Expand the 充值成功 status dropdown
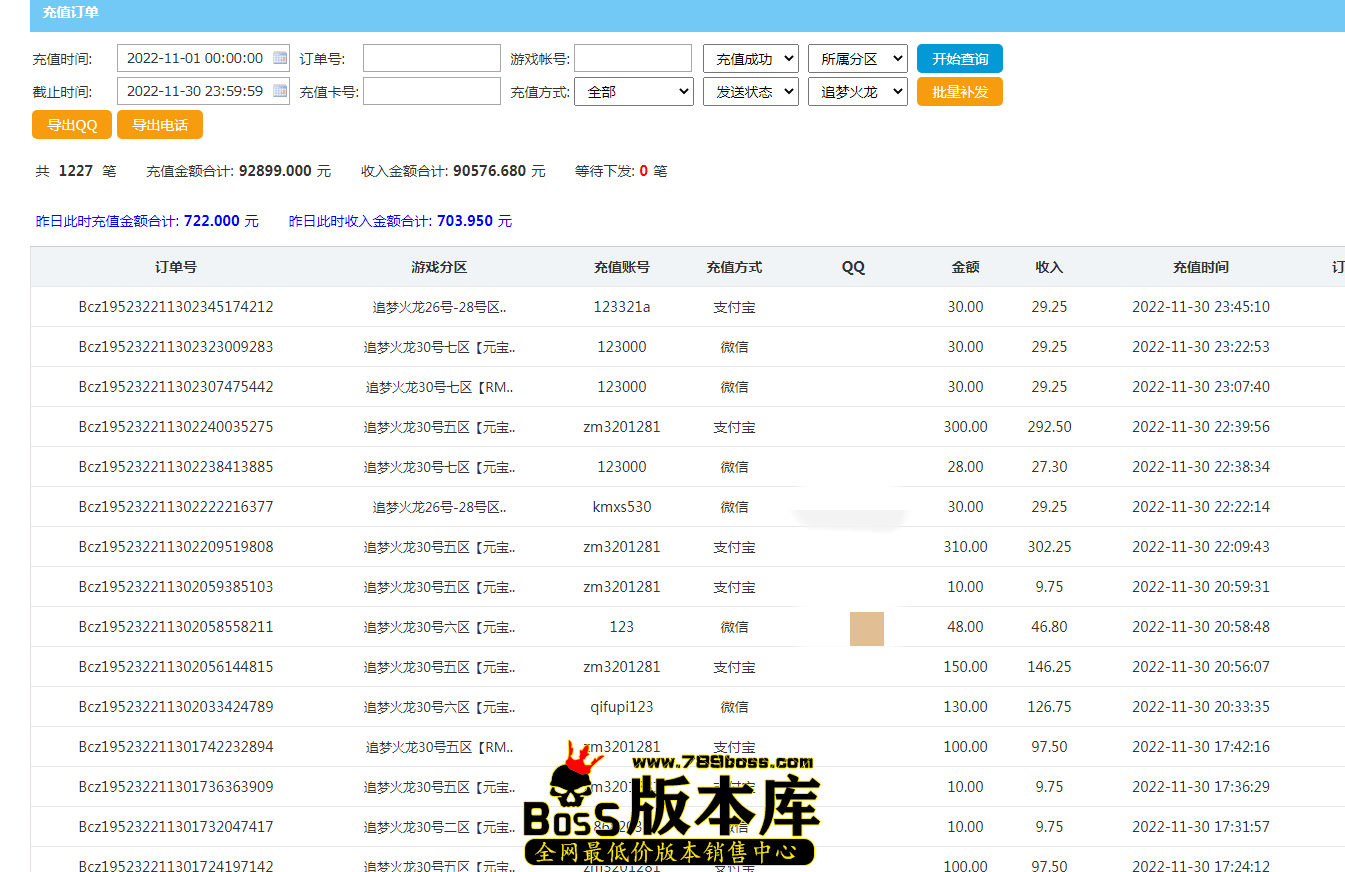 pyautogui.click(x=750, y=59)
